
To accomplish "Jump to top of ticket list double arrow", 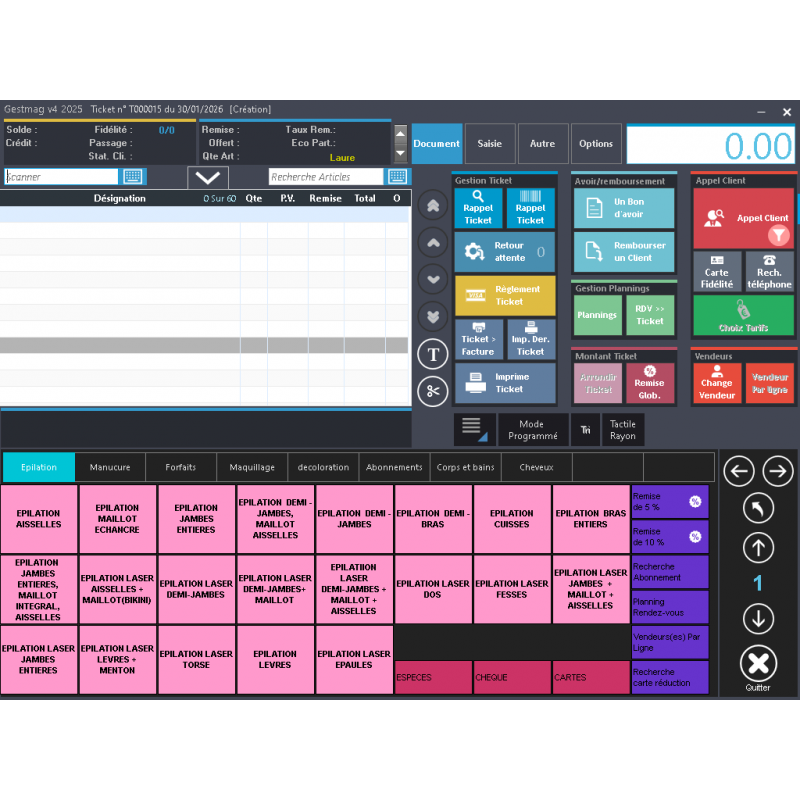I will [x=432, y=205].
